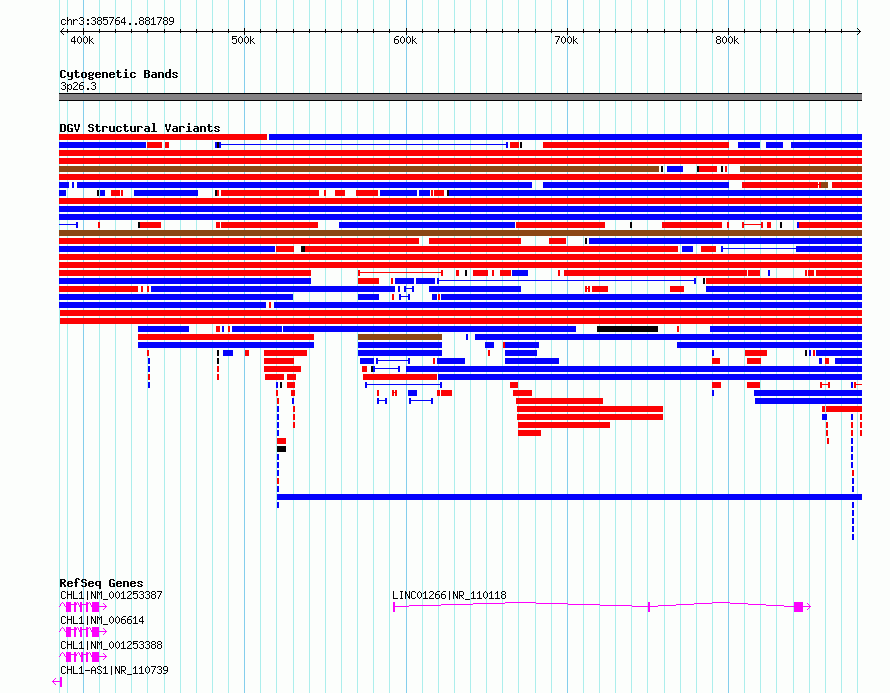Screen dimensions: 890x693
Task: Select the Cytogenetic Bands track title
Action: 119,74
